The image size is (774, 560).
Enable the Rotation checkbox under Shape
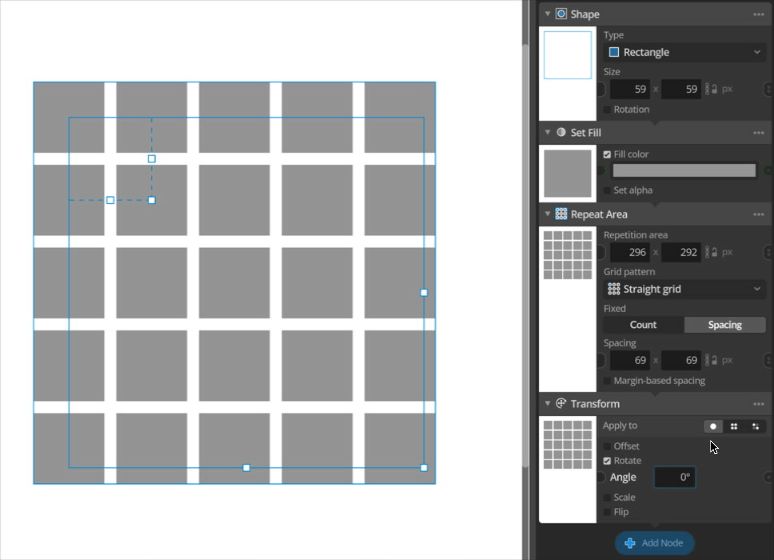(607, 109)
